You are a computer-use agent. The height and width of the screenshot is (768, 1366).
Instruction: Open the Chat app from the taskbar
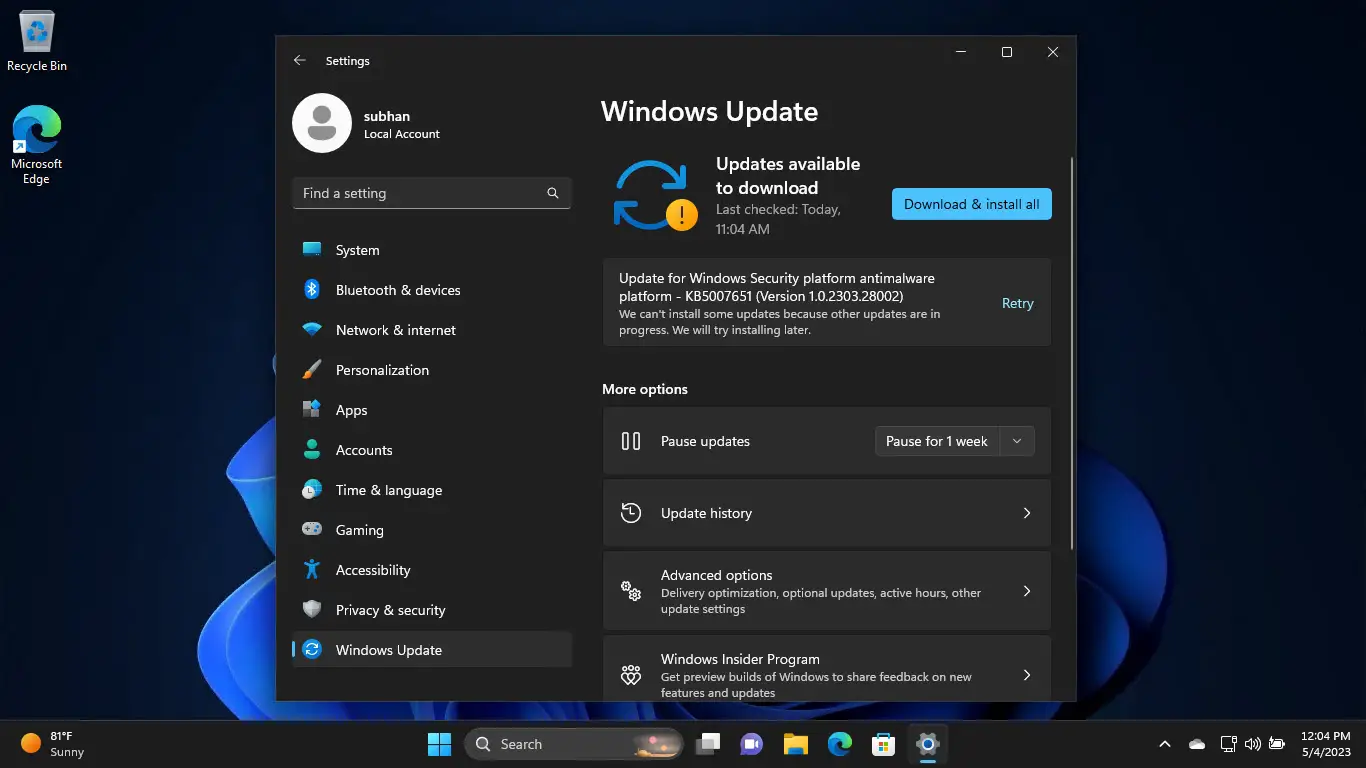click(x=752, y=744)
